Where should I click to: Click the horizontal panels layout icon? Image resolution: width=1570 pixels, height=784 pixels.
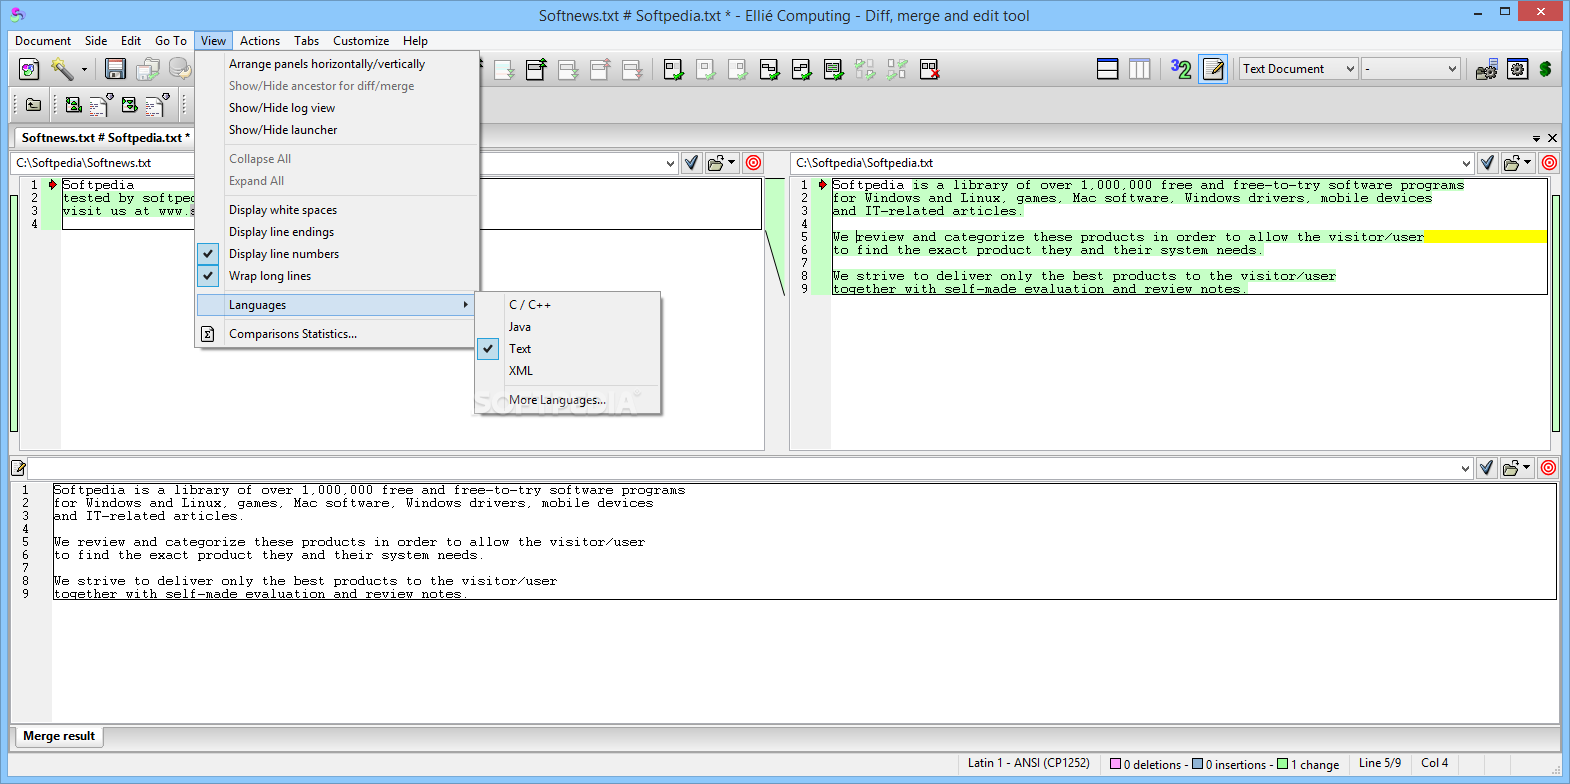1107,69
